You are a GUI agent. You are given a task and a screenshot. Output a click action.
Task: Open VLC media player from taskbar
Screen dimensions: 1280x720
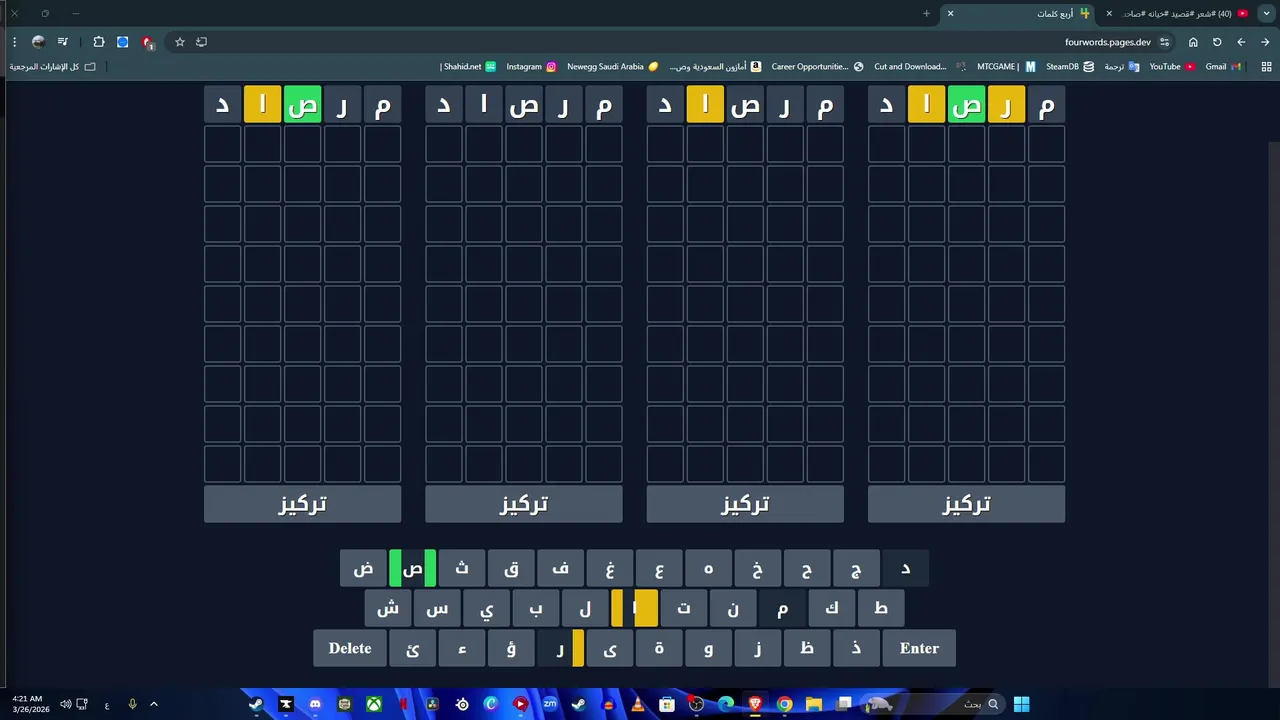(637, 704)
